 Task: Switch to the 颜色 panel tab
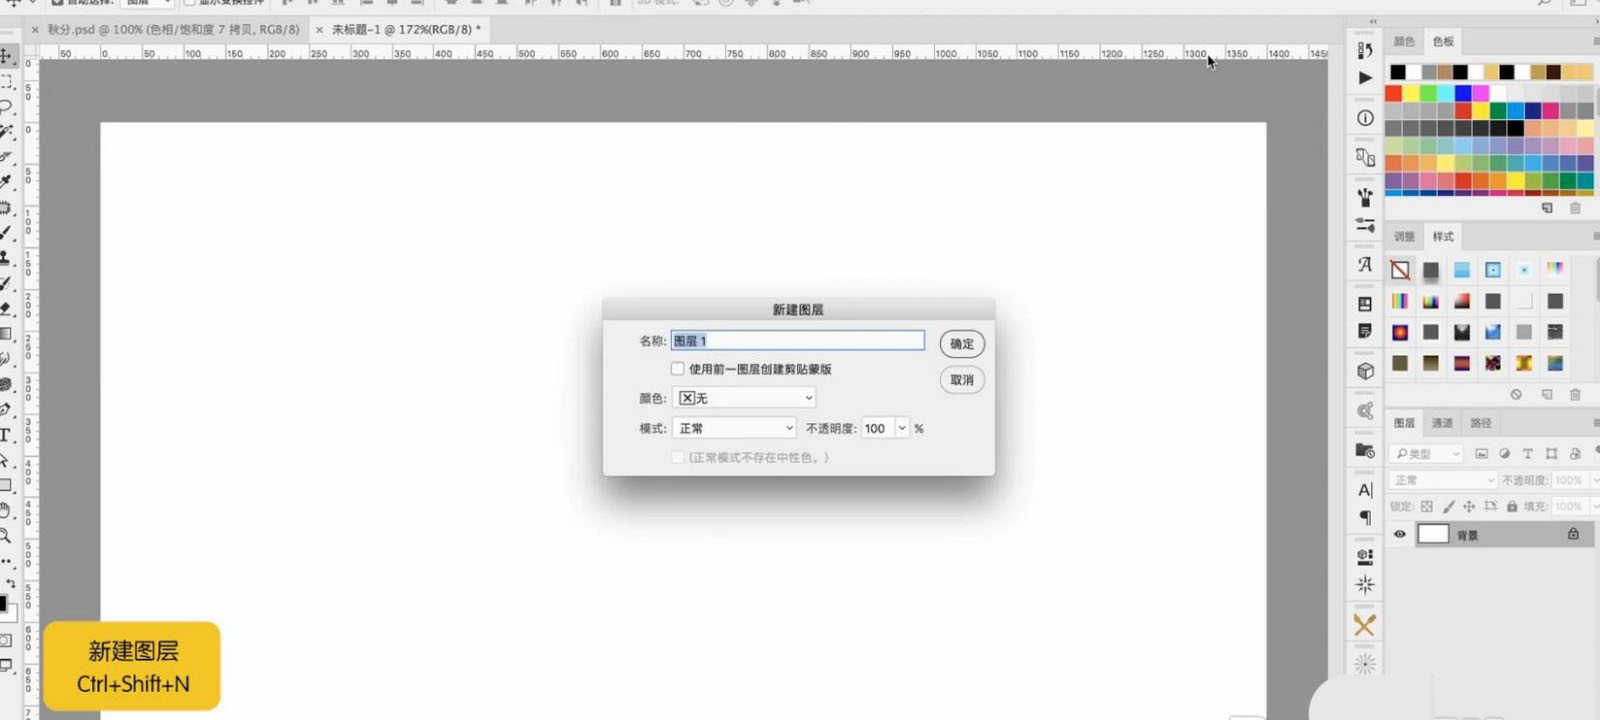point(1404,41)
